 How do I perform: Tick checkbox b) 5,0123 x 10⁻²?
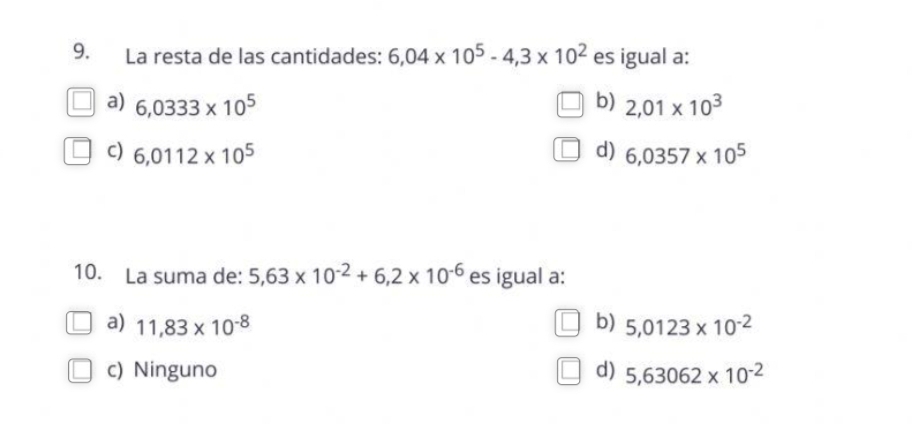click(569, 322)
